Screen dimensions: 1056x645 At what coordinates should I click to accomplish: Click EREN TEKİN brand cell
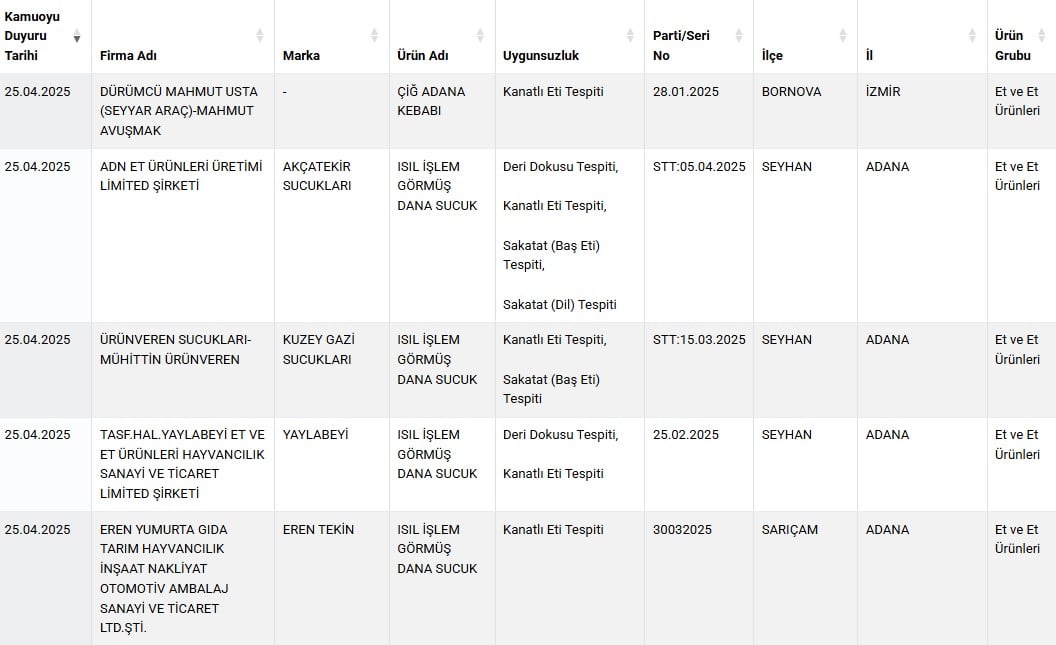[x=318, y=530]
